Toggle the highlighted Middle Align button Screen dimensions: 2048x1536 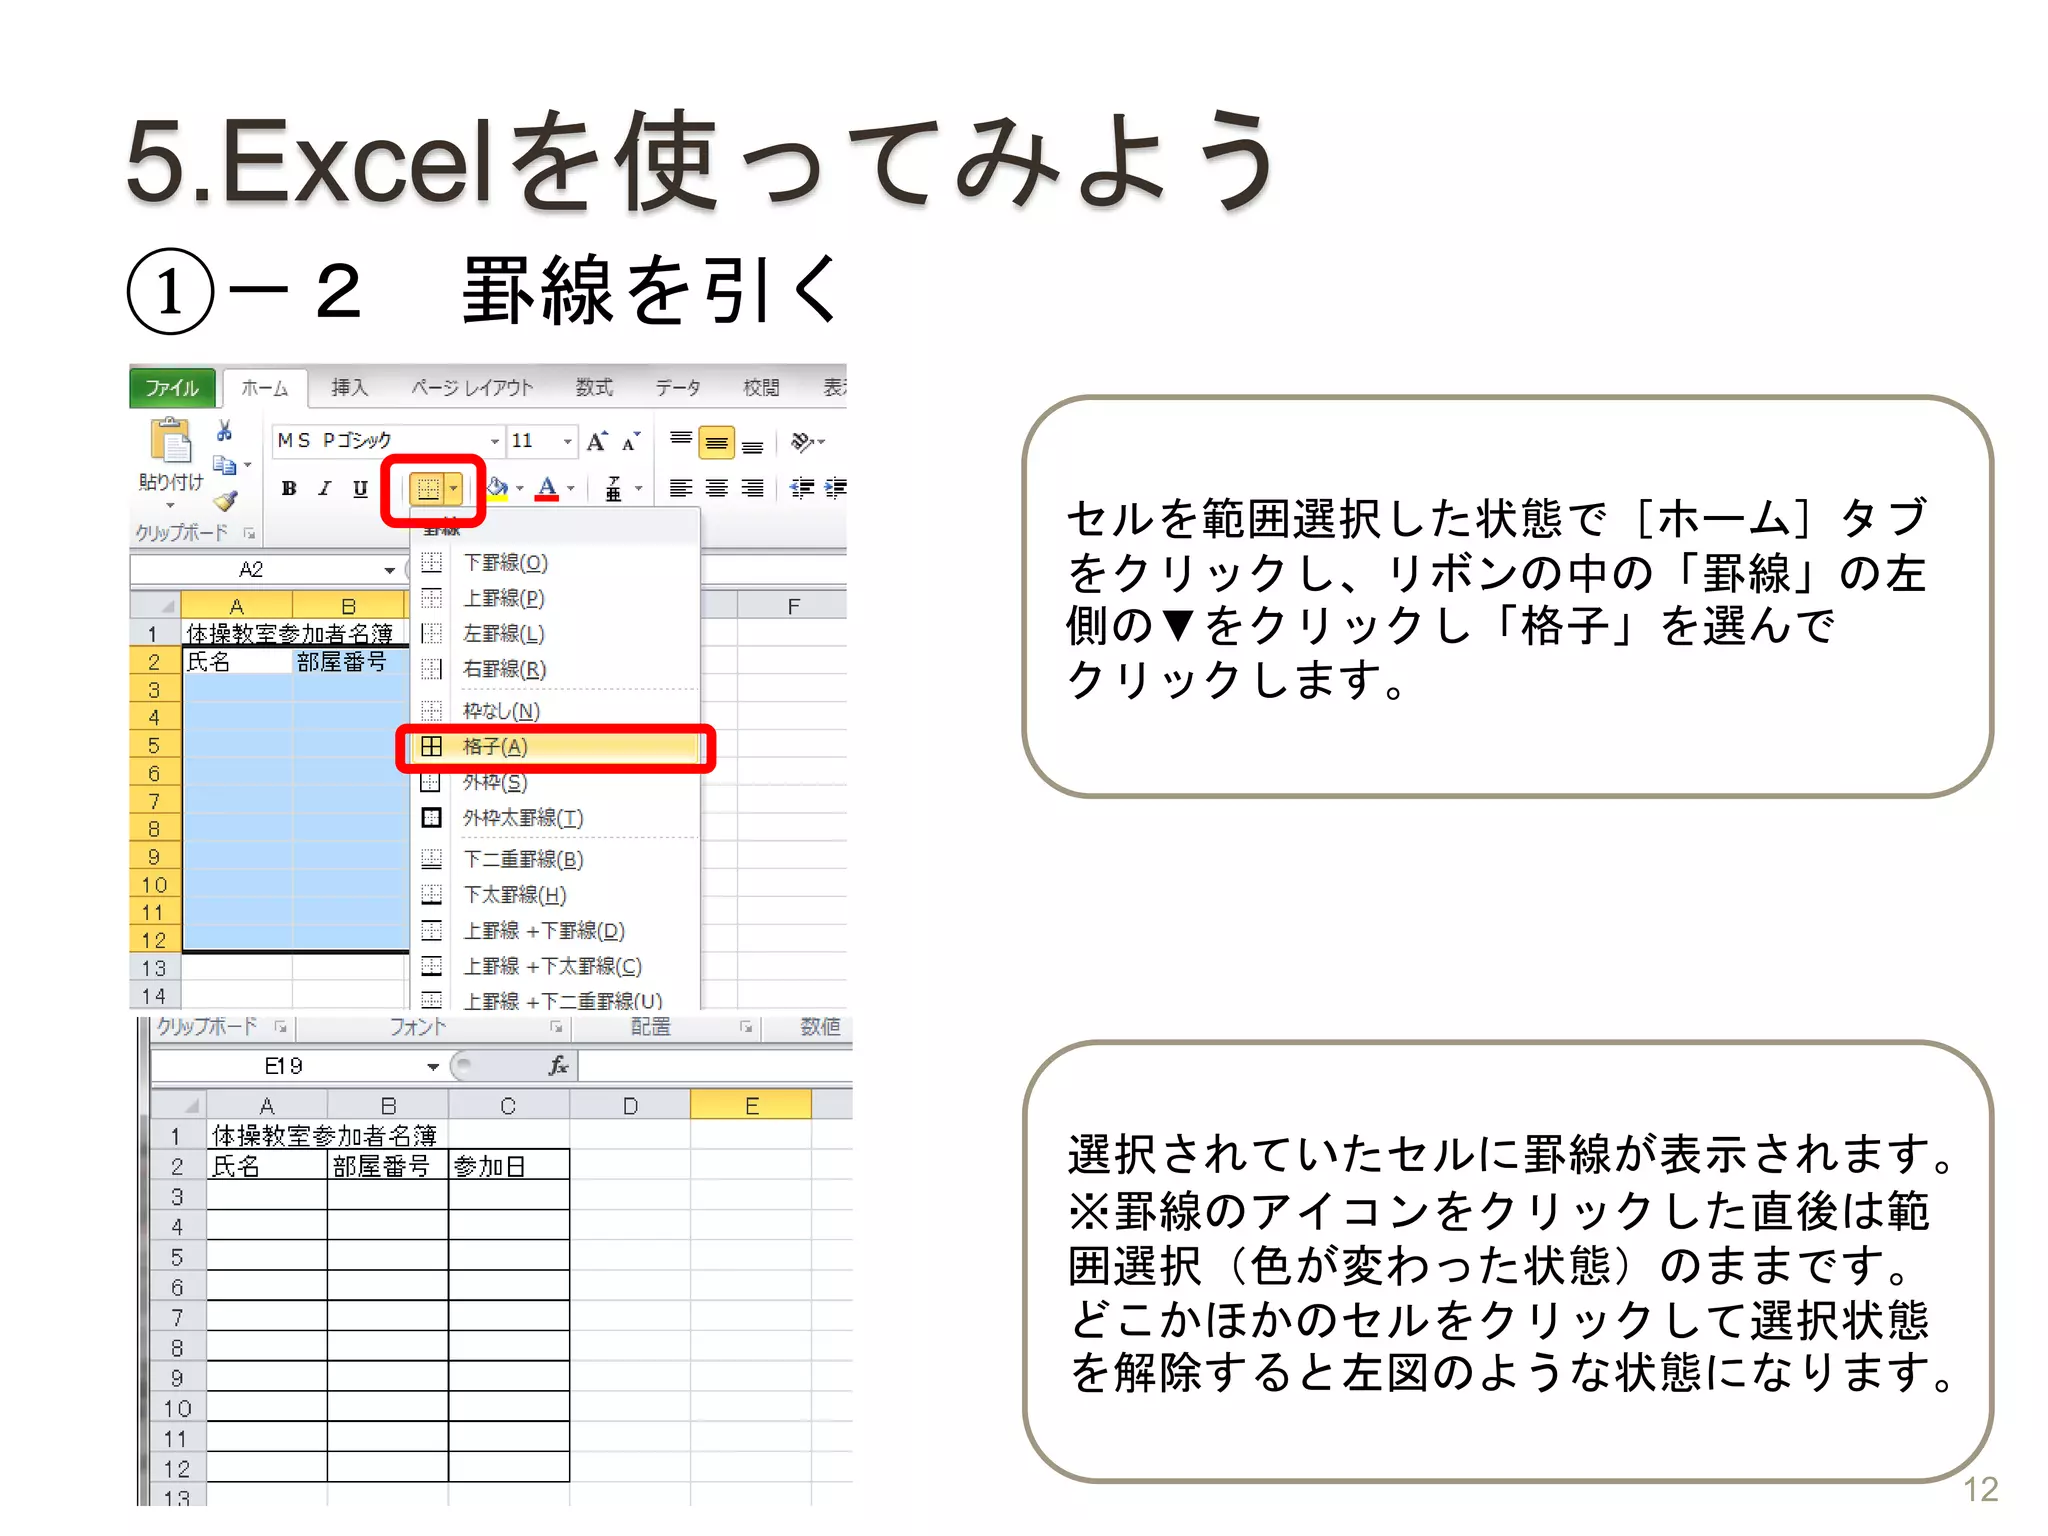pos(717,442)
